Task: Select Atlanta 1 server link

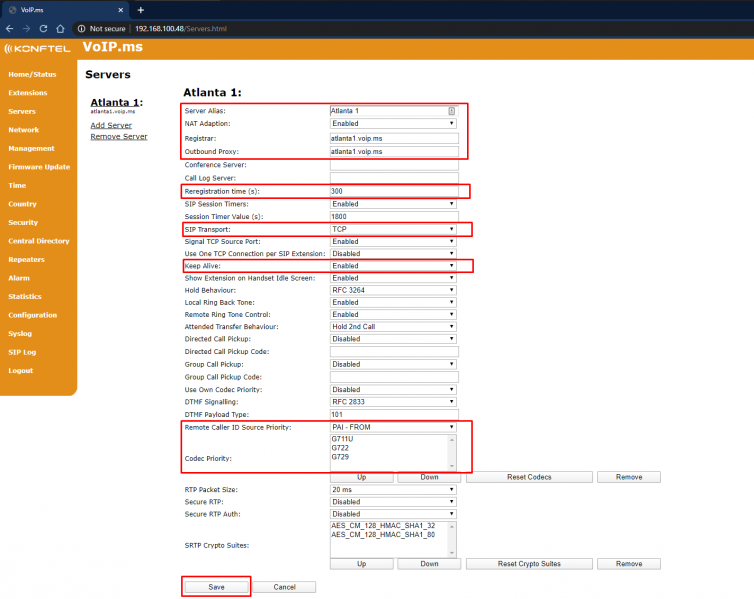Action: [x=116, y=102]
